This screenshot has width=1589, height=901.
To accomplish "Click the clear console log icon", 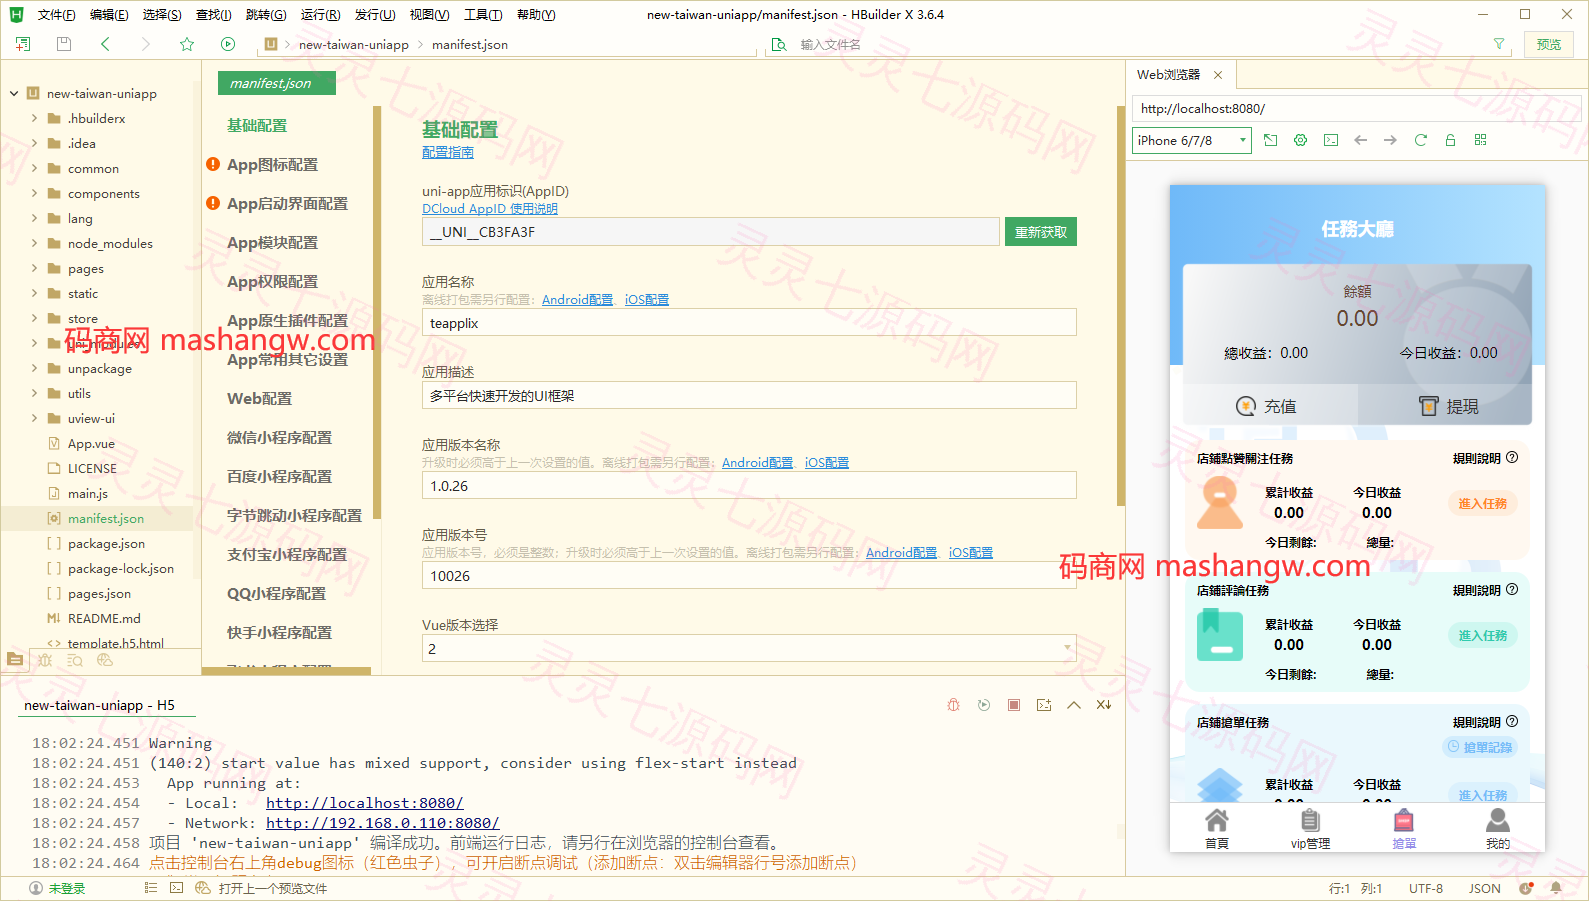I will (1104, 705).
